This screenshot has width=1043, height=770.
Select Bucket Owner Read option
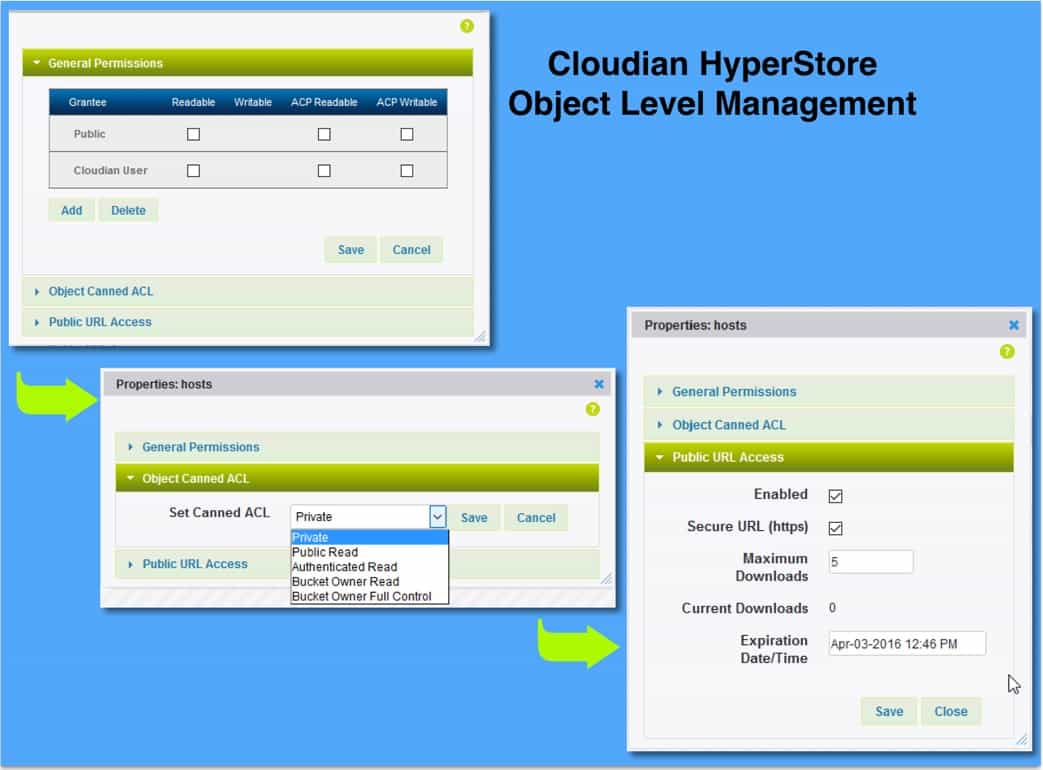pyautogui.click(x=369, y=581)
